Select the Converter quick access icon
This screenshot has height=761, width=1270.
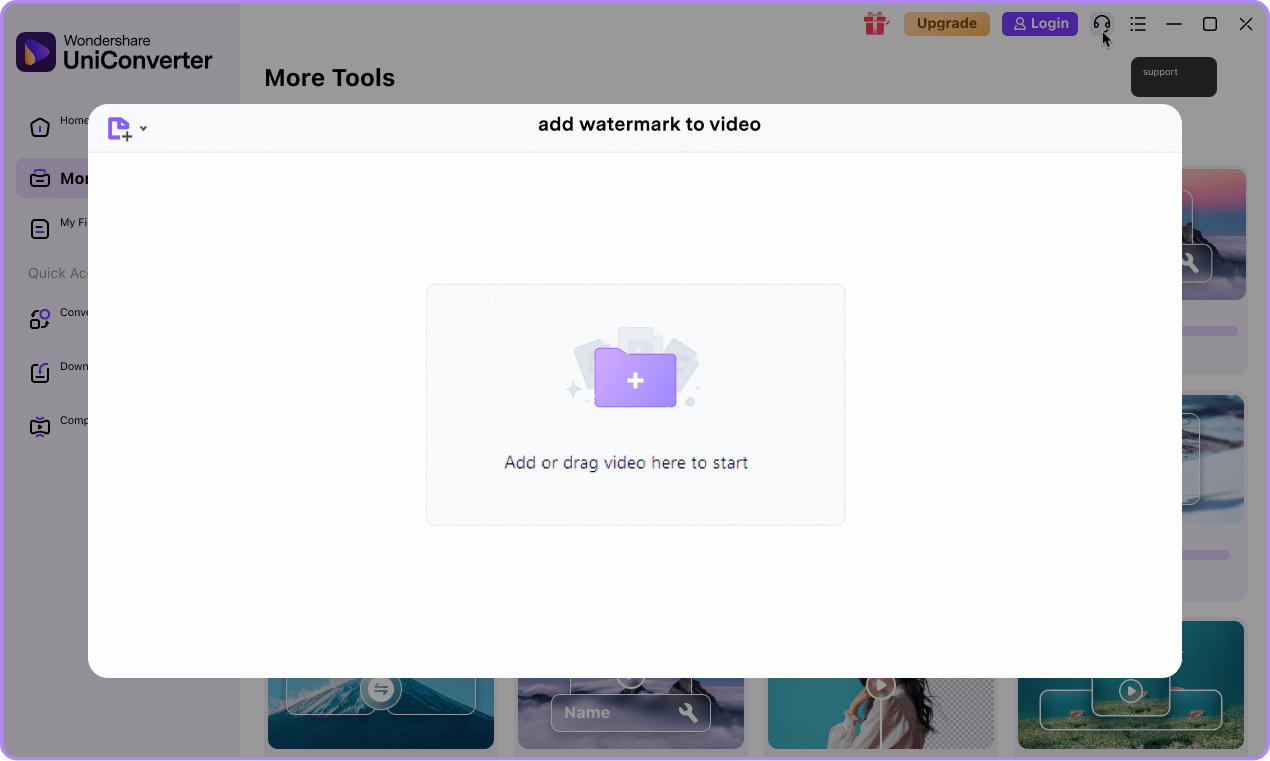pos(40,318)
